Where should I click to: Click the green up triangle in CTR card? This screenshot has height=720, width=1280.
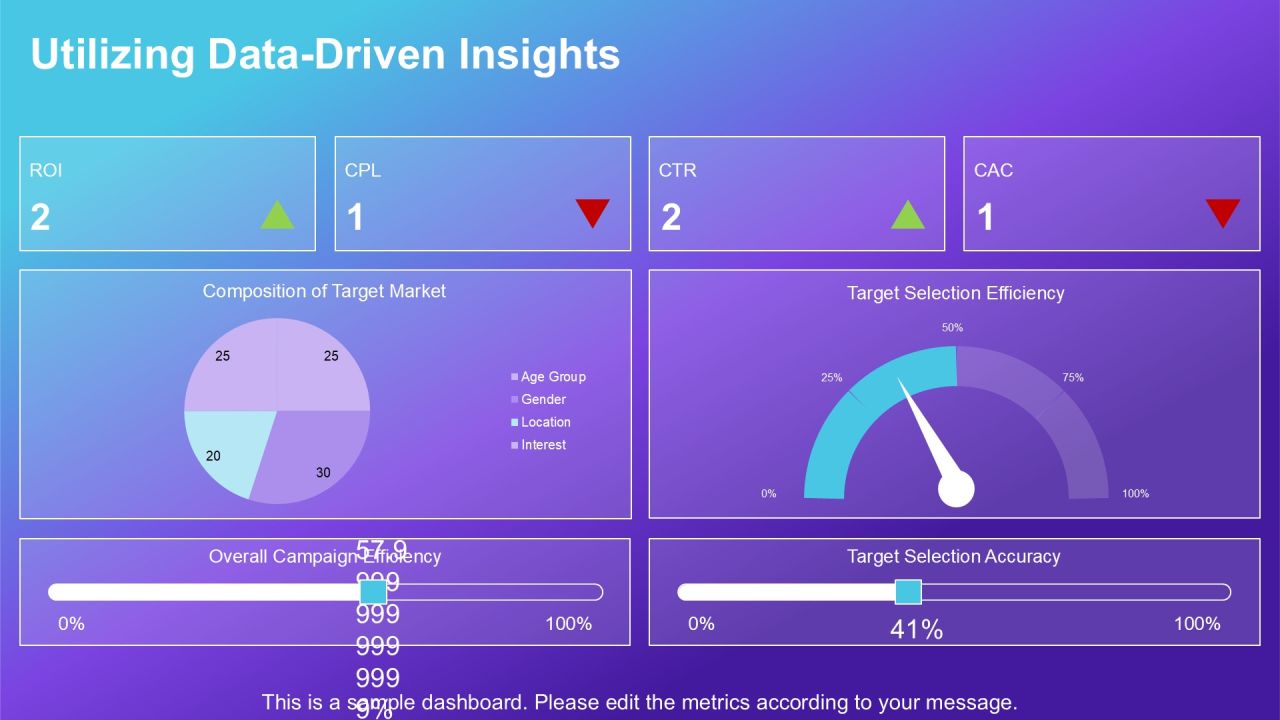click(x=908, y=215)
